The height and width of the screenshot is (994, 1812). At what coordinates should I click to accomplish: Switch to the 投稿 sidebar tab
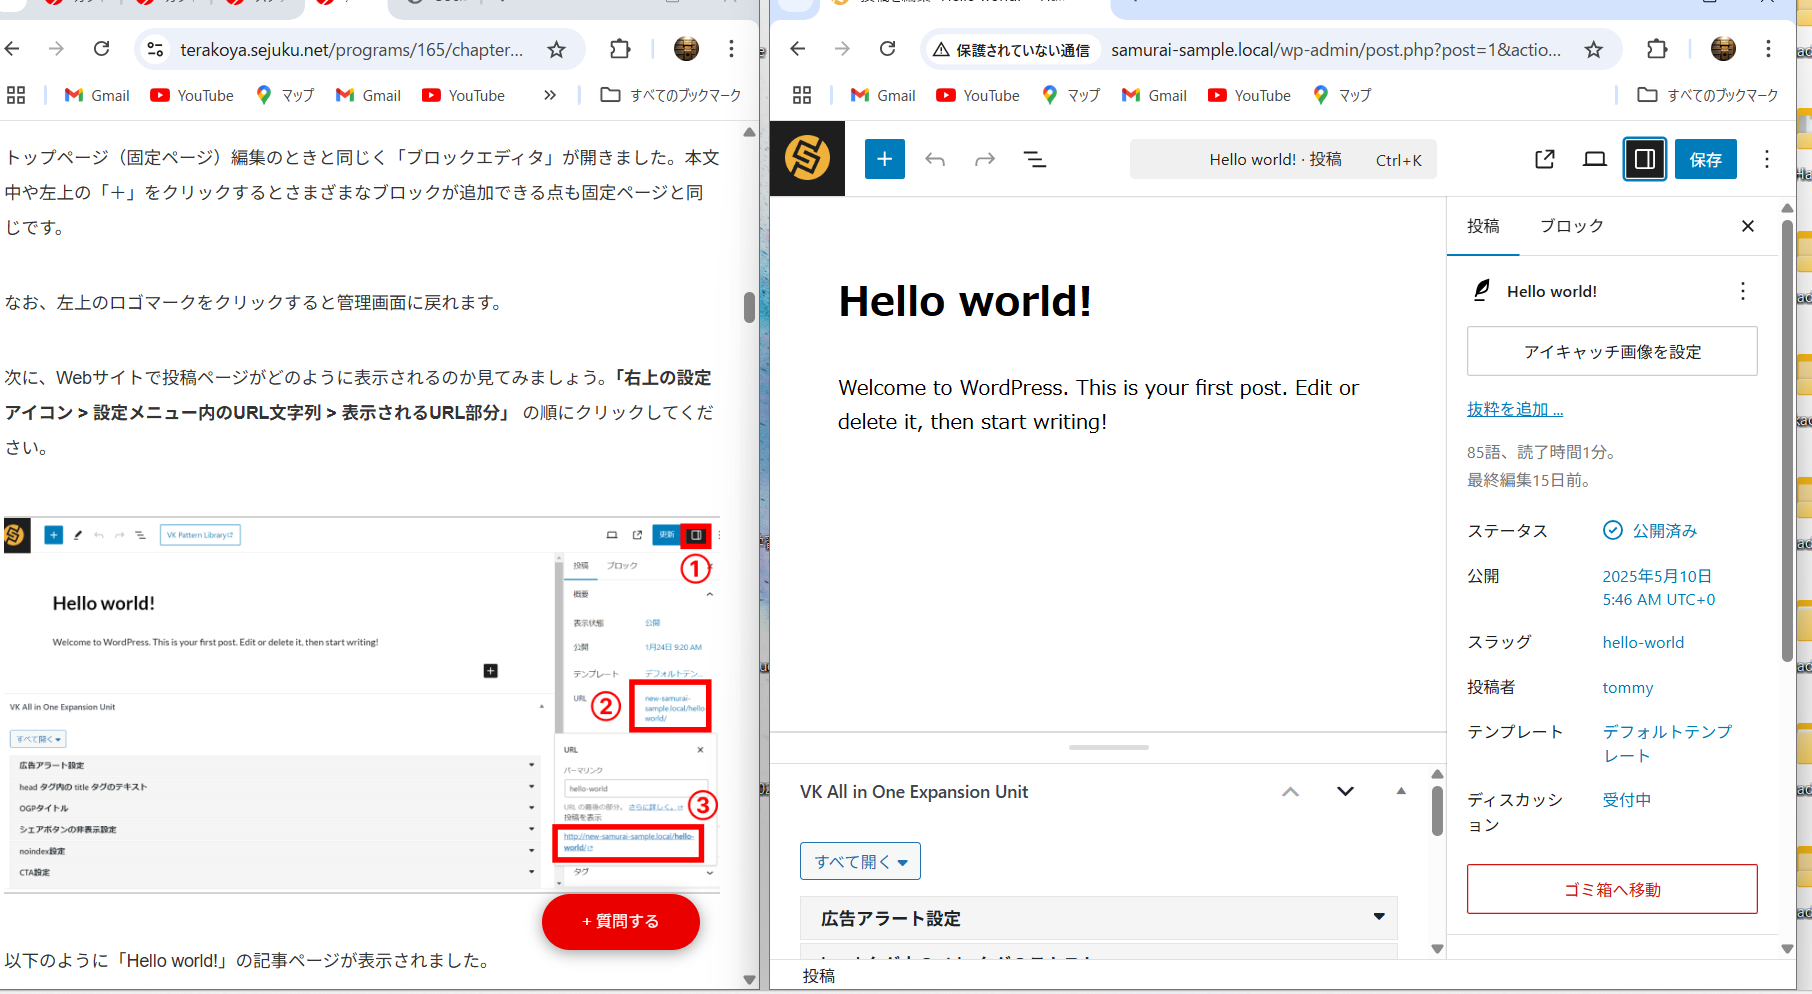click(x=1483, y=226)
